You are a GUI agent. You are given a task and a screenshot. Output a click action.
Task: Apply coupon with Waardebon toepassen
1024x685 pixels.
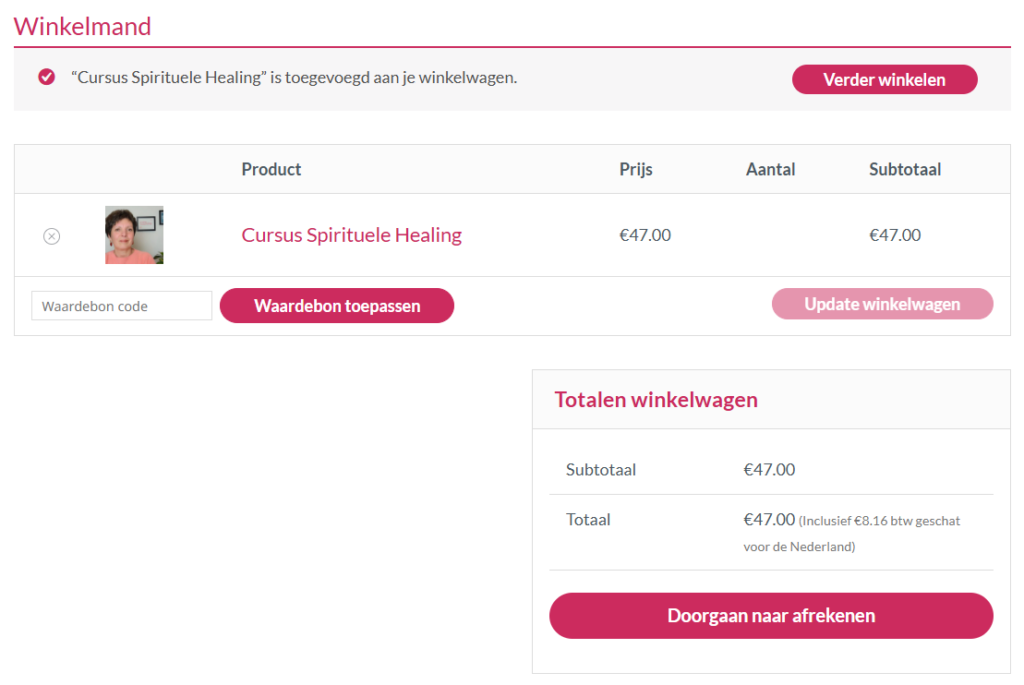337,306
